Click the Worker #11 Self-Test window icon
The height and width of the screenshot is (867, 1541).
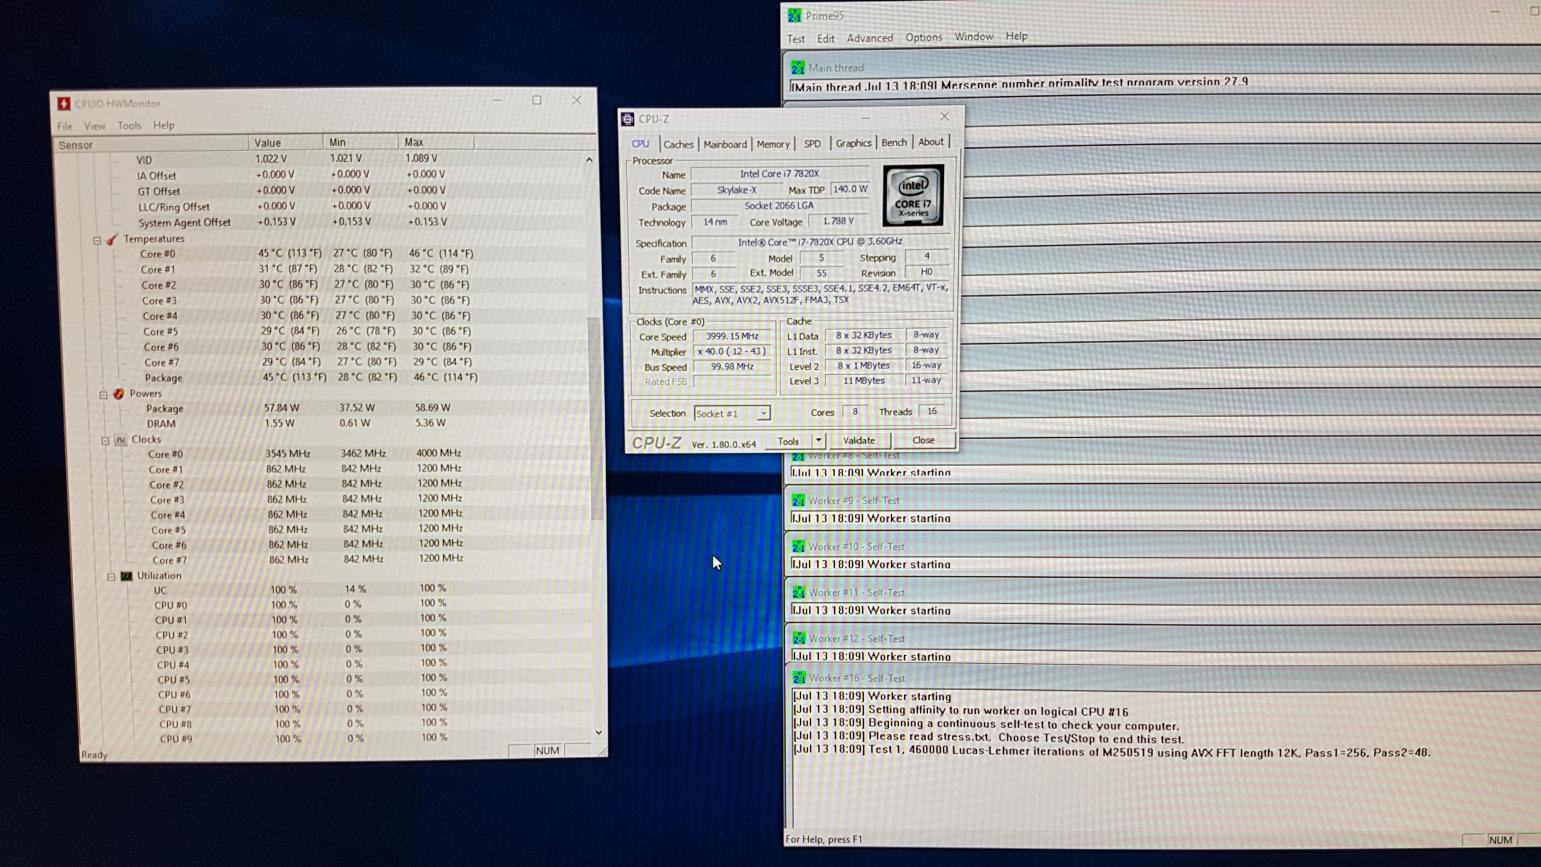[798, 593]
